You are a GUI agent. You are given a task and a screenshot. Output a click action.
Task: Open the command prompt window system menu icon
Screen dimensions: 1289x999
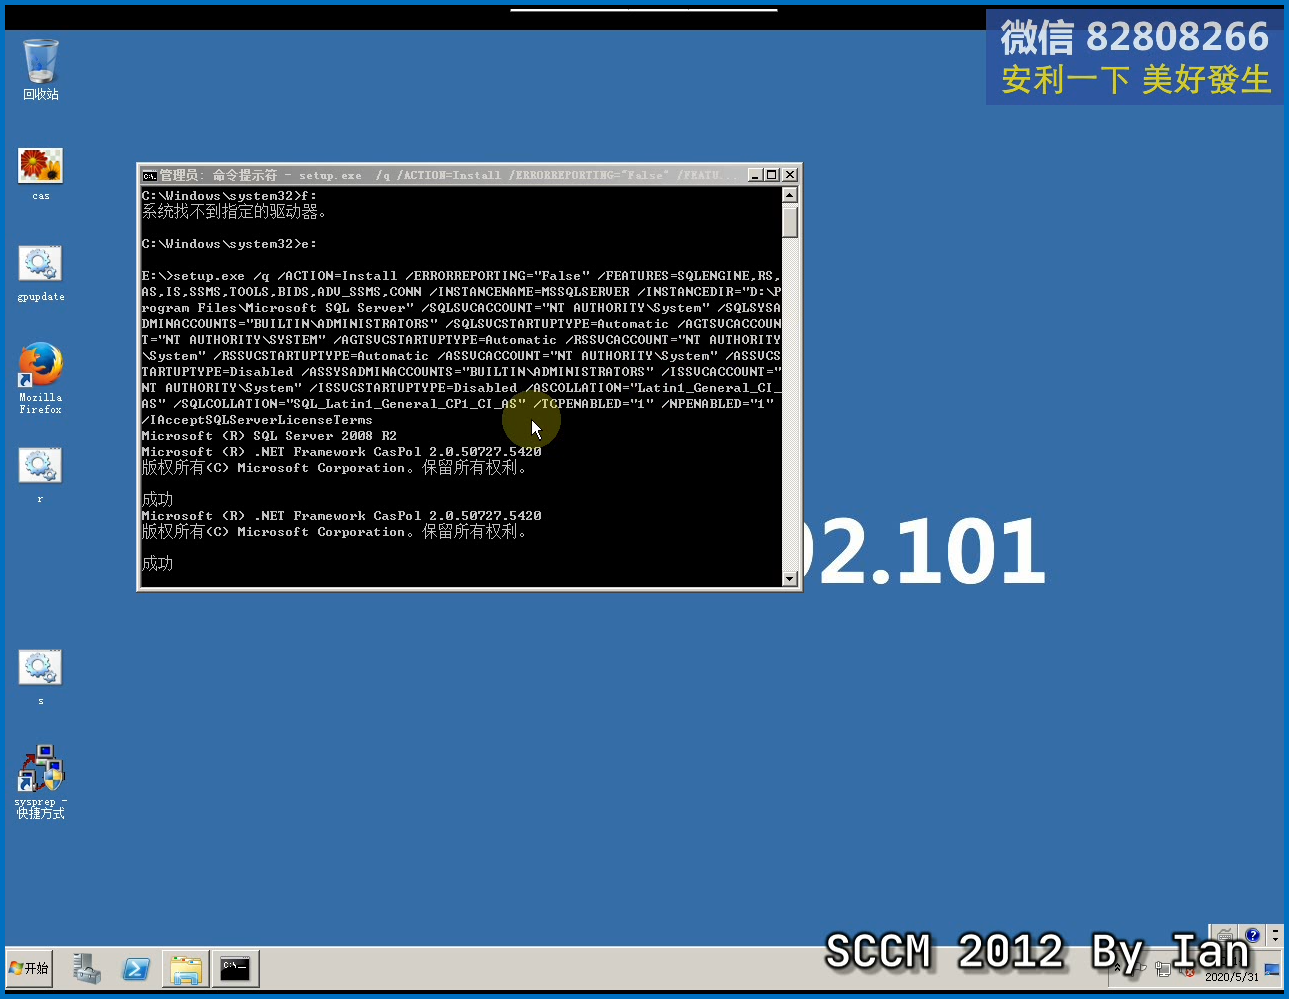[x=149, y=175]
